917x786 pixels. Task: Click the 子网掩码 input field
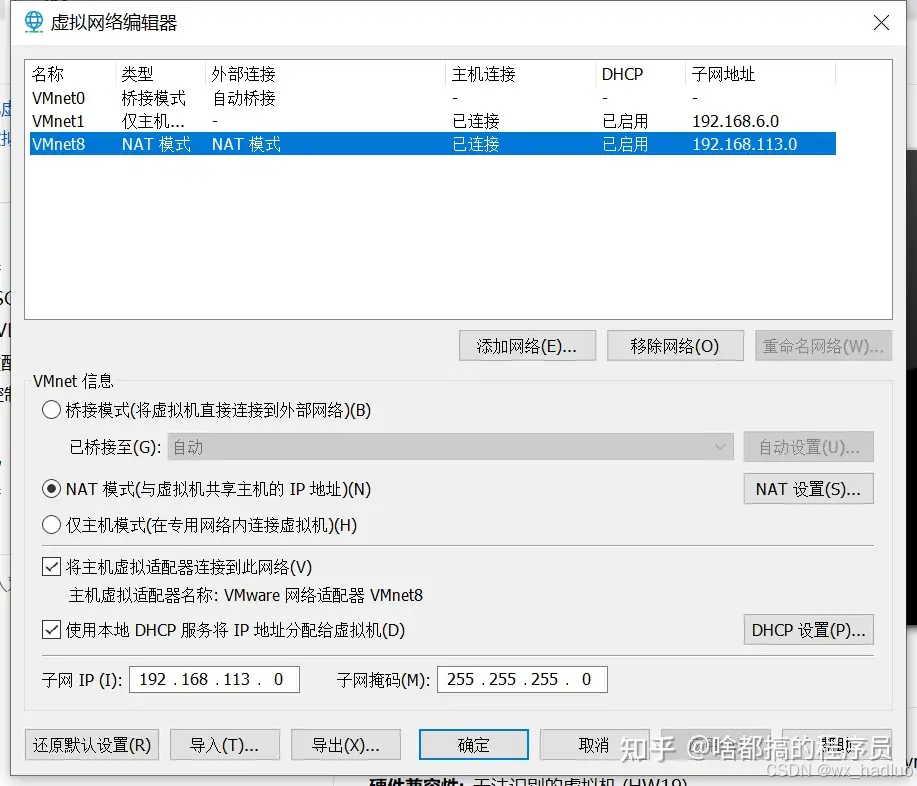tap(522, 680)
